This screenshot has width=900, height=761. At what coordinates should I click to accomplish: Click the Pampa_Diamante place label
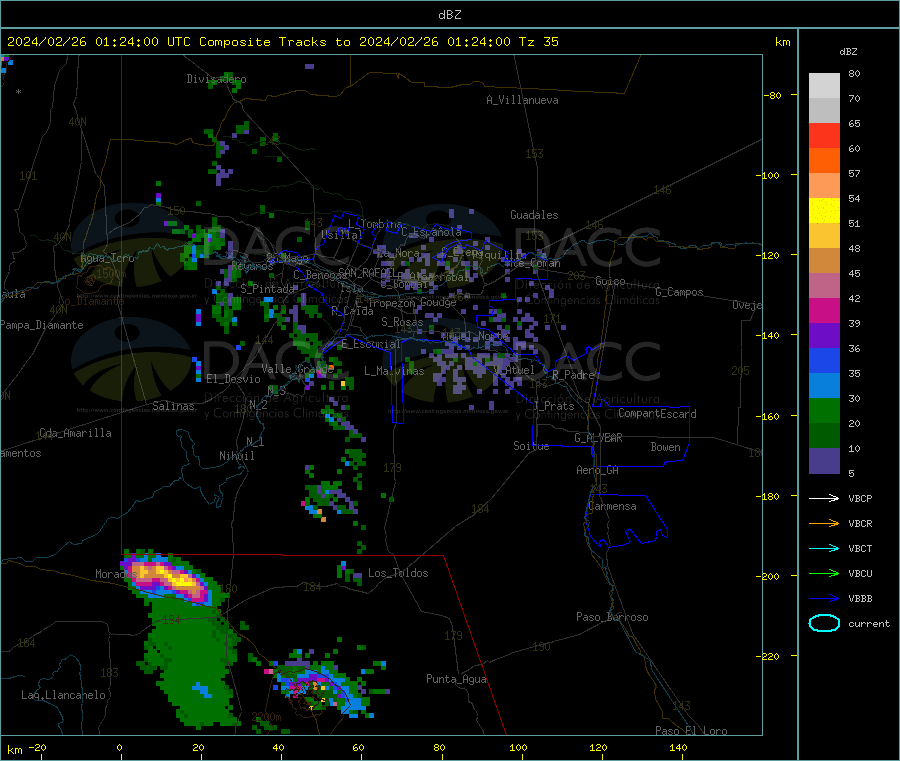42,325
